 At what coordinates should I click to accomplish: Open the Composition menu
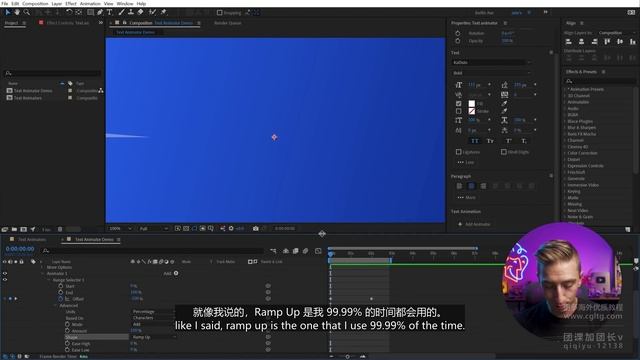point(35,3)
